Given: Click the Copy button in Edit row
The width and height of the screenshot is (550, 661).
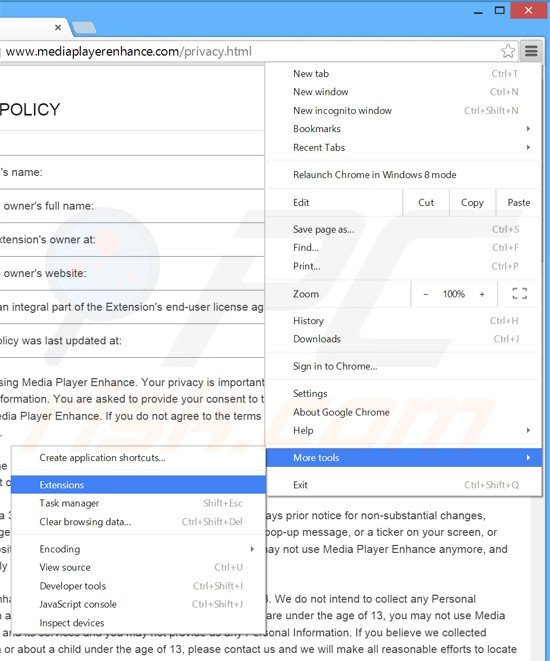Looking at the screenshot, I should (472, 202).
